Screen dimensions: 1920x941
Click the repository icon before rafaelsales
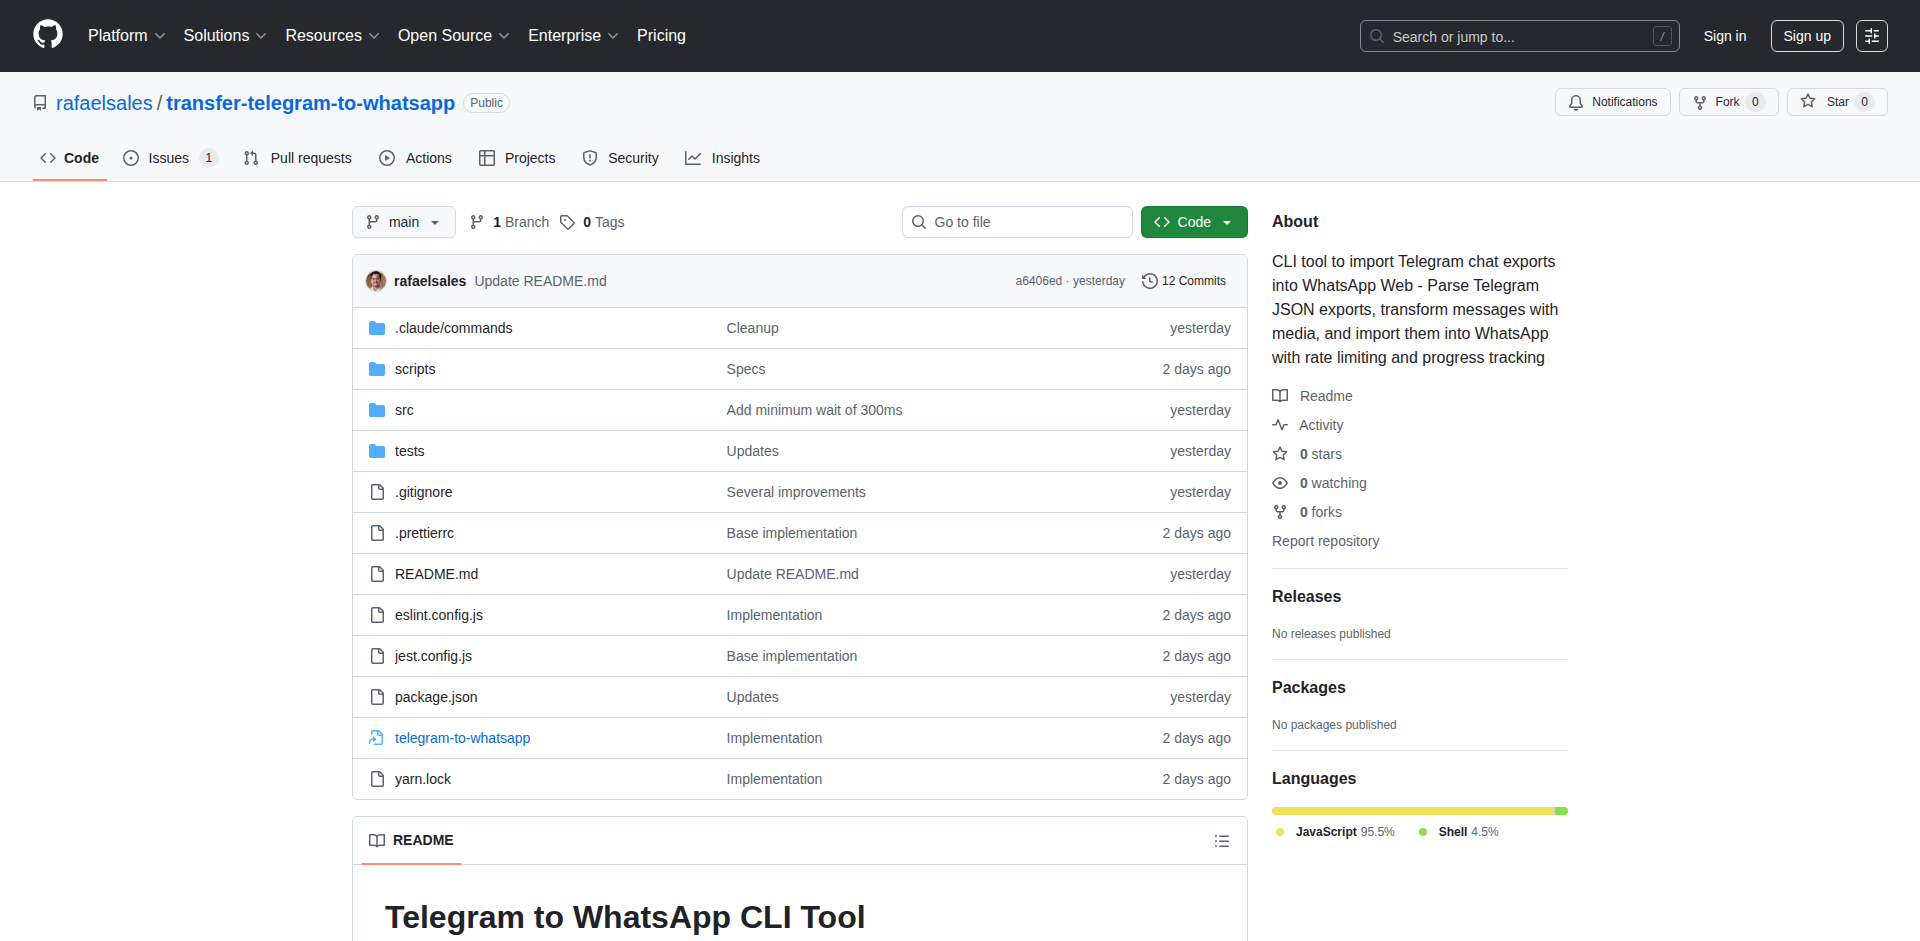40,103
